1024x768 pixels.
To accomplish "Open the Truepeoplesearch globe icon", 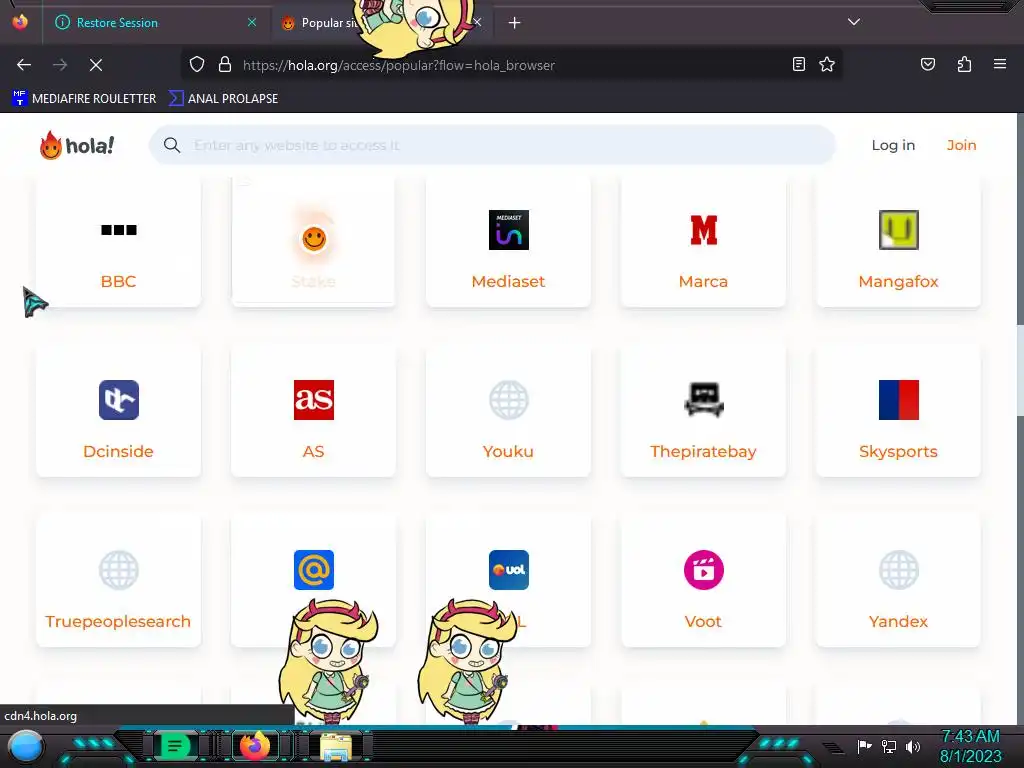I will [x=119, y=570].
